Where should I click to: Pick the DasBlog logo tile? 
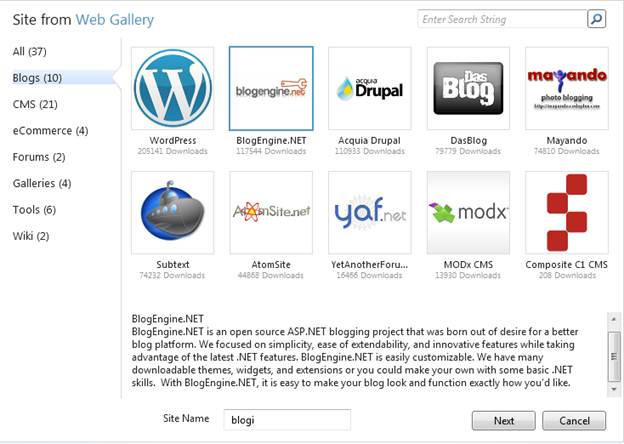coord(468,88)
